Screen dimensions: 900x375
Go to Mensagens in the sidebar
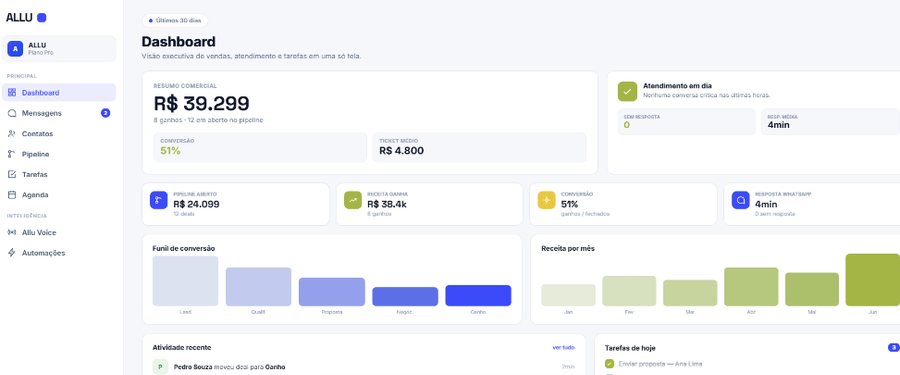[x=59, y=113]
